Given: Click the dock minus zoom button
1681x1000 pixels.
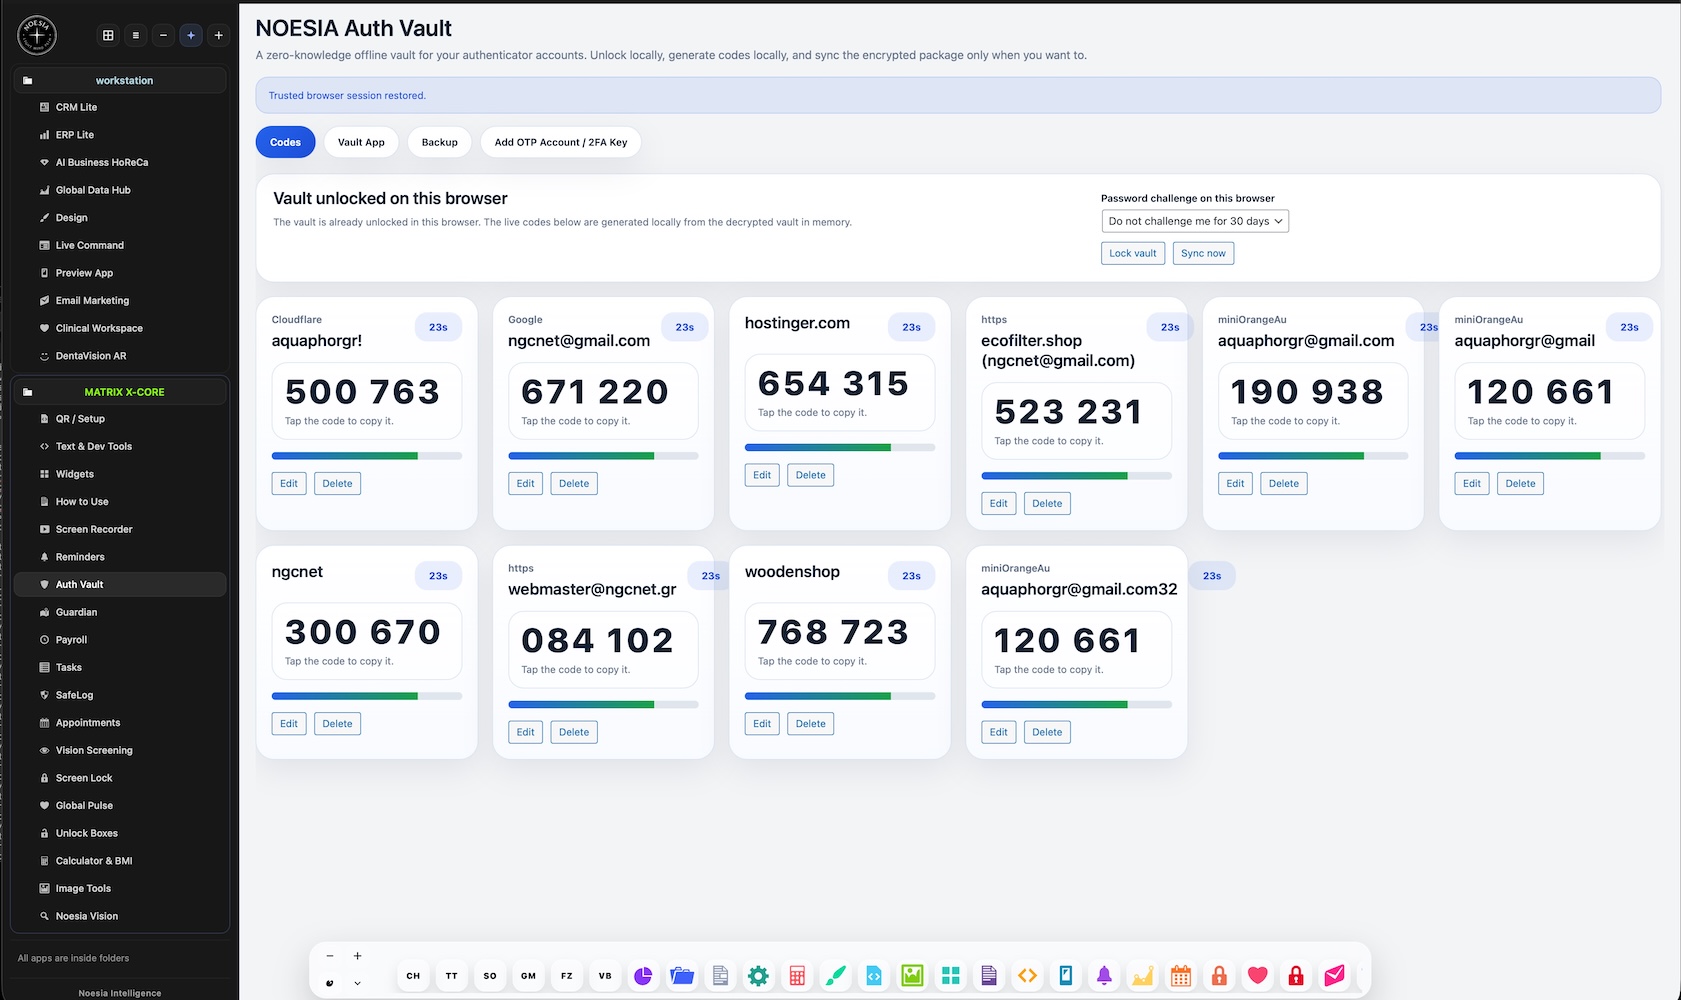Looking at the screenshot, I should click(330, 956).
